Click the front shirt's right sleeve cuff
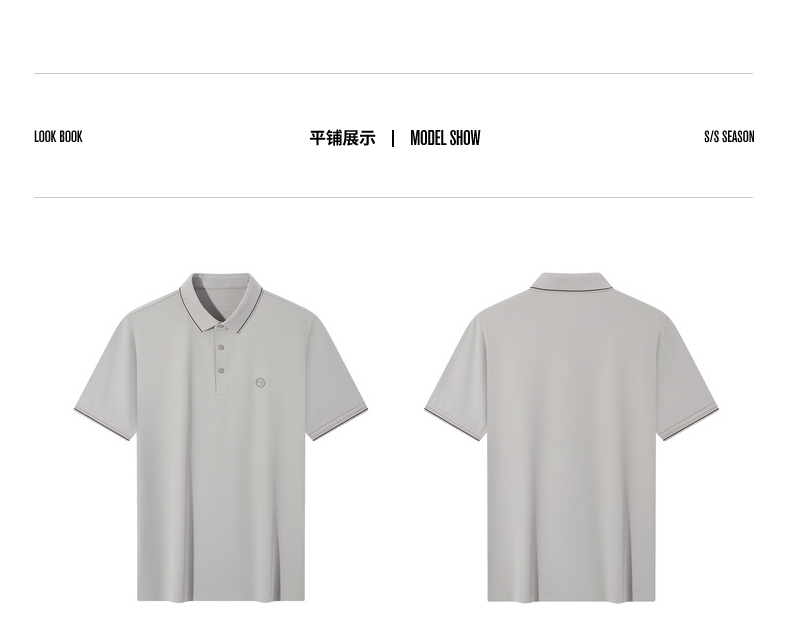Screen dimensions: 790x626 pyautogui.click(x=339, y=423)
